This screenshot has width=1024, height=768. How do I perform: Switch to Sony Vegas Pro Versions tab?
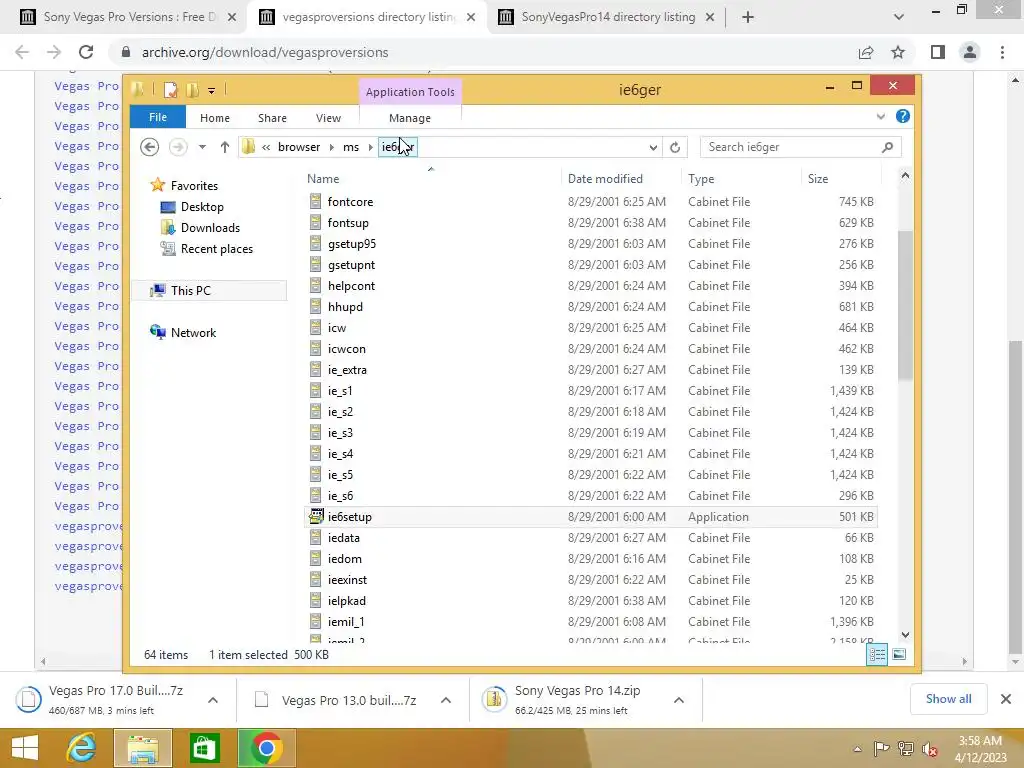129,17
